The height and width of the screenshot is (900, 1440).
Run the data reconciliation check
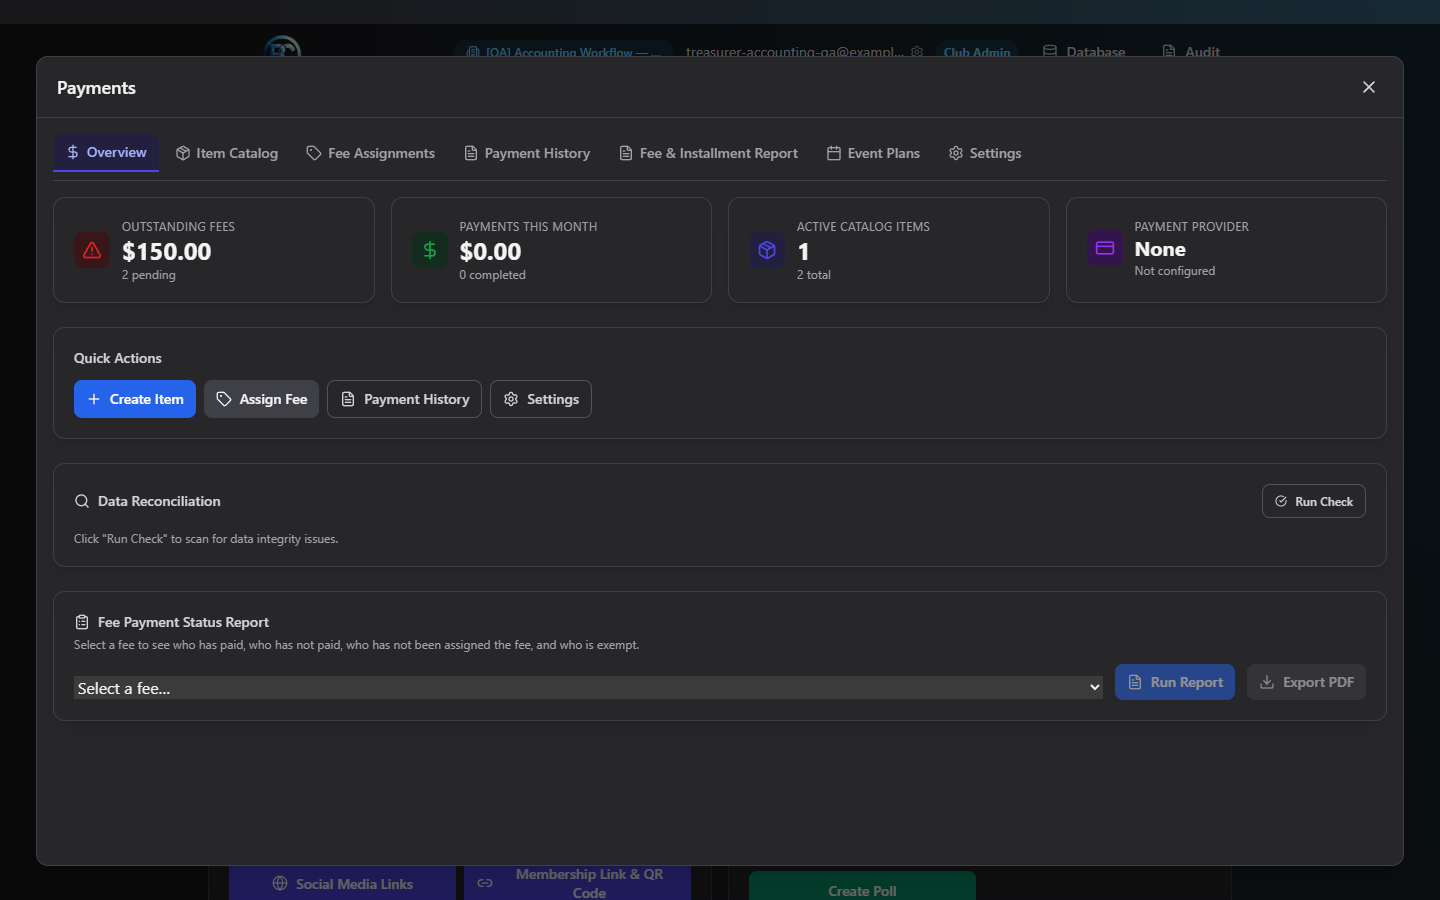[x=1314, y=501]
